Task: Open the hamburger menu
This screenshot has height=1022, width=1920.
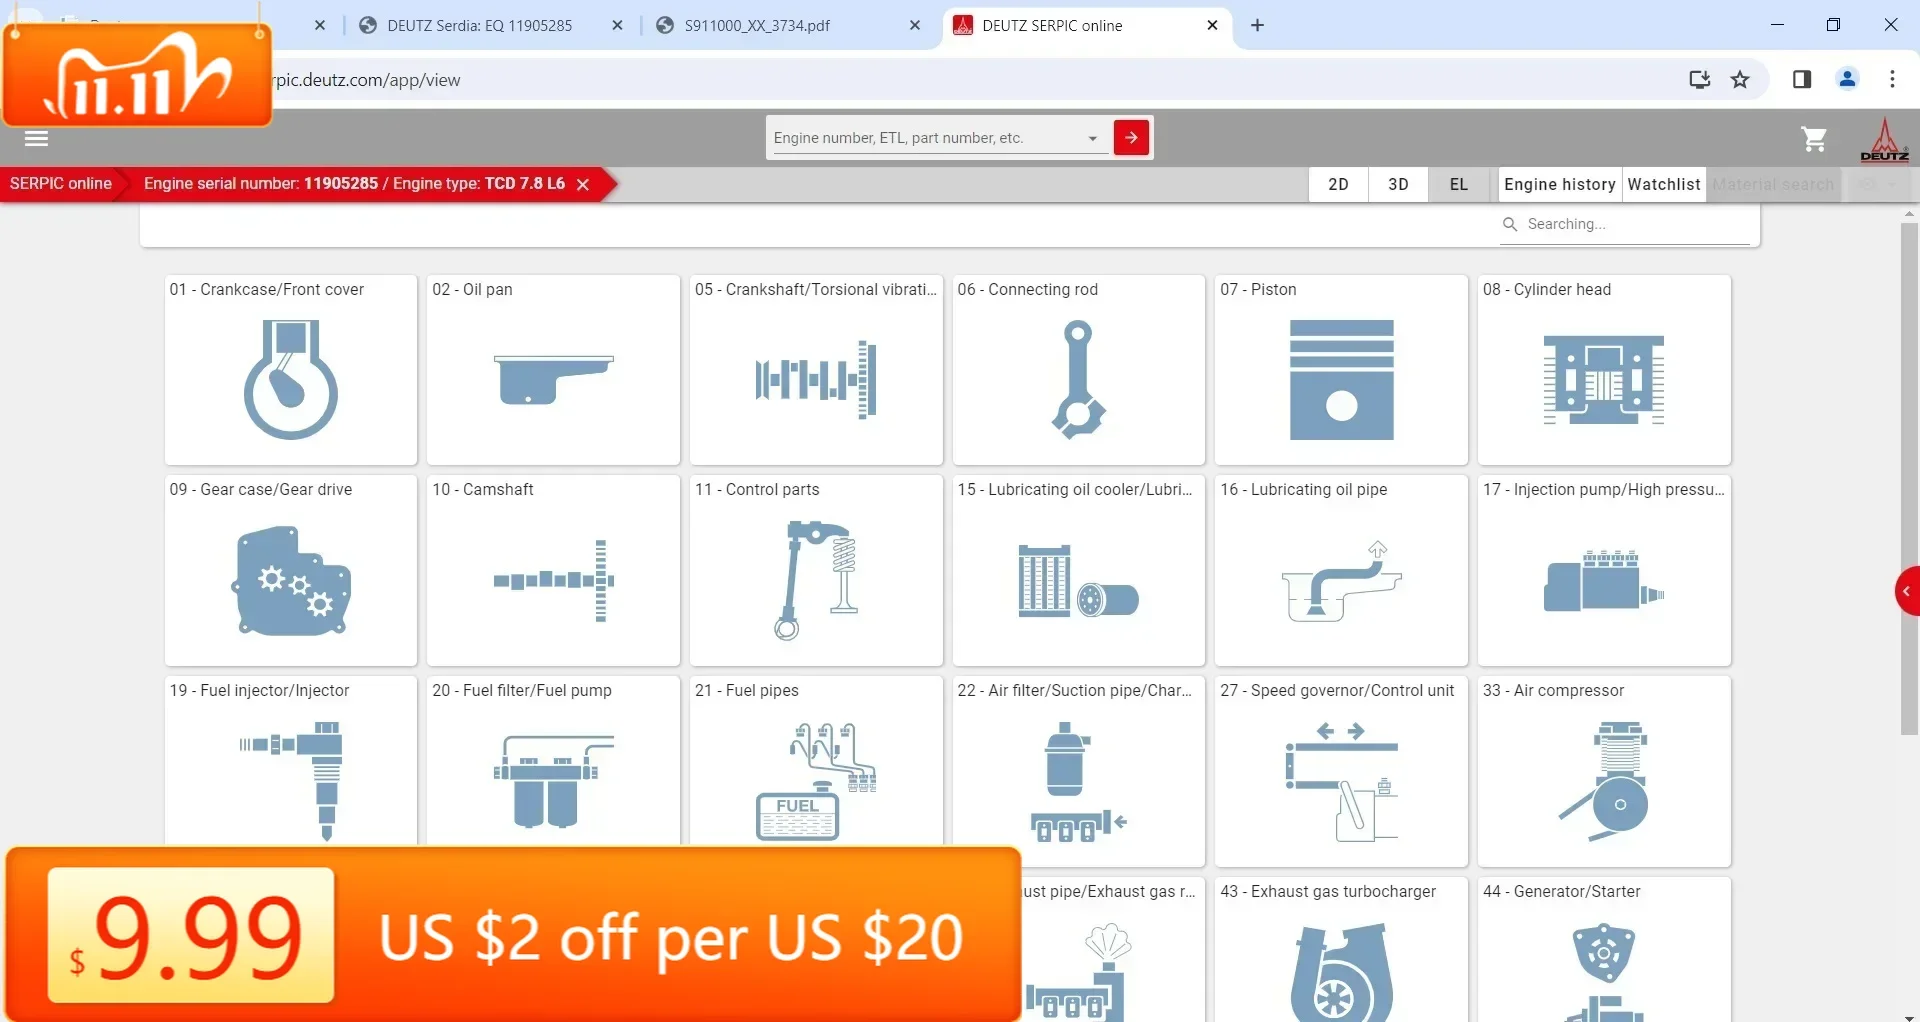Action: tap(36, 139)
